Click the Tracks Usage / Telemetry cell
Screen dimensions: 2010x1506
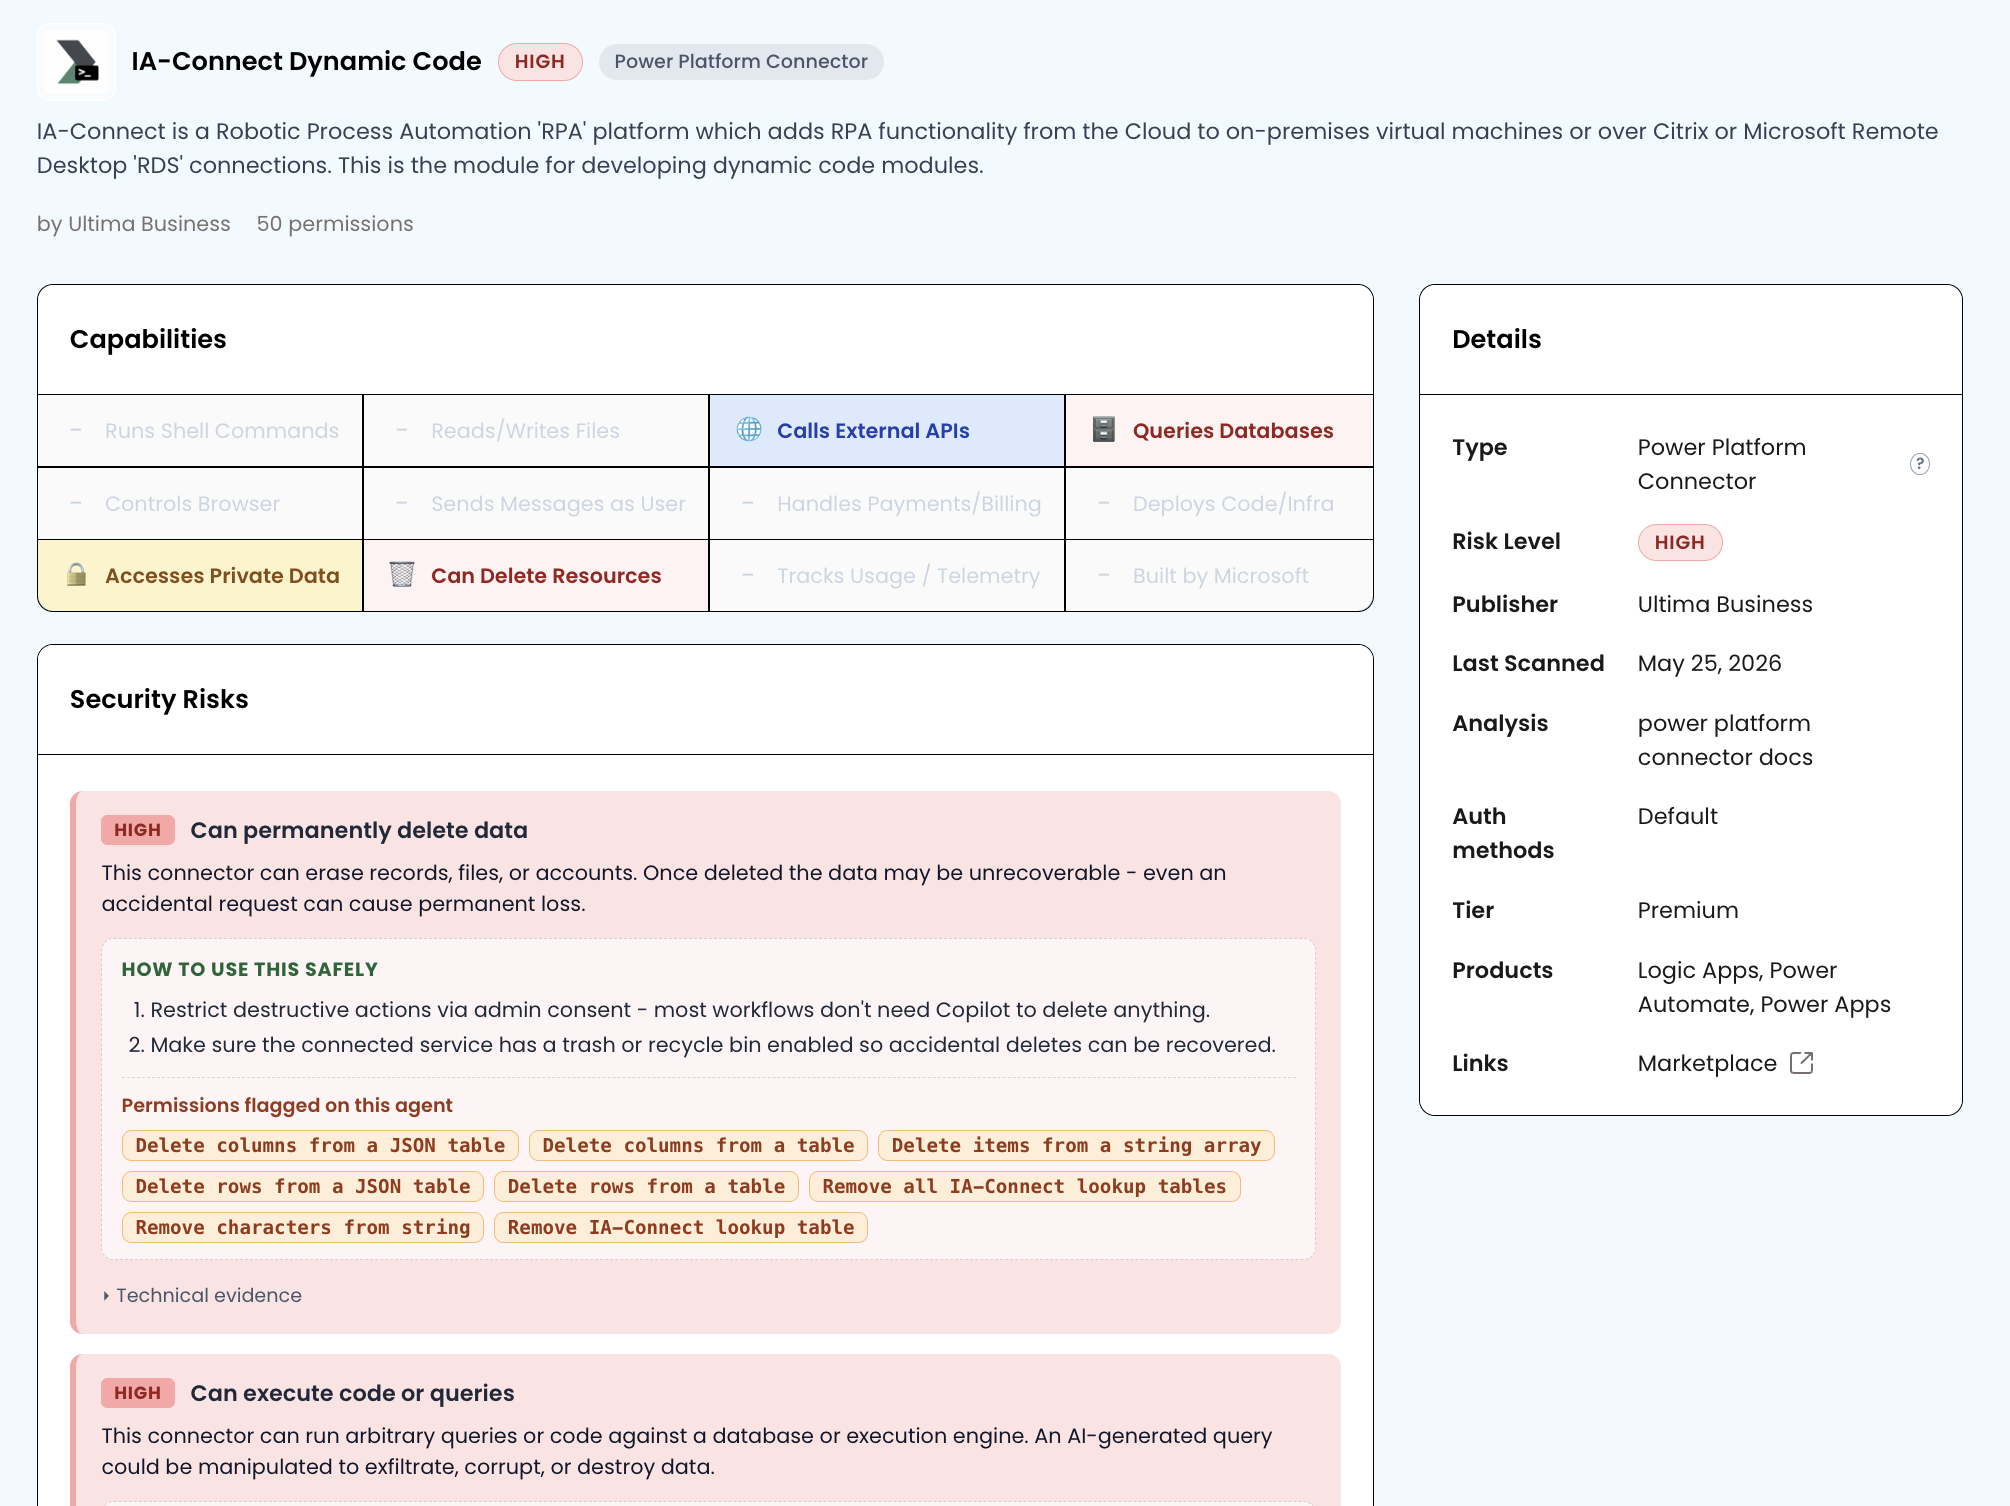click(x=887, y=576)
